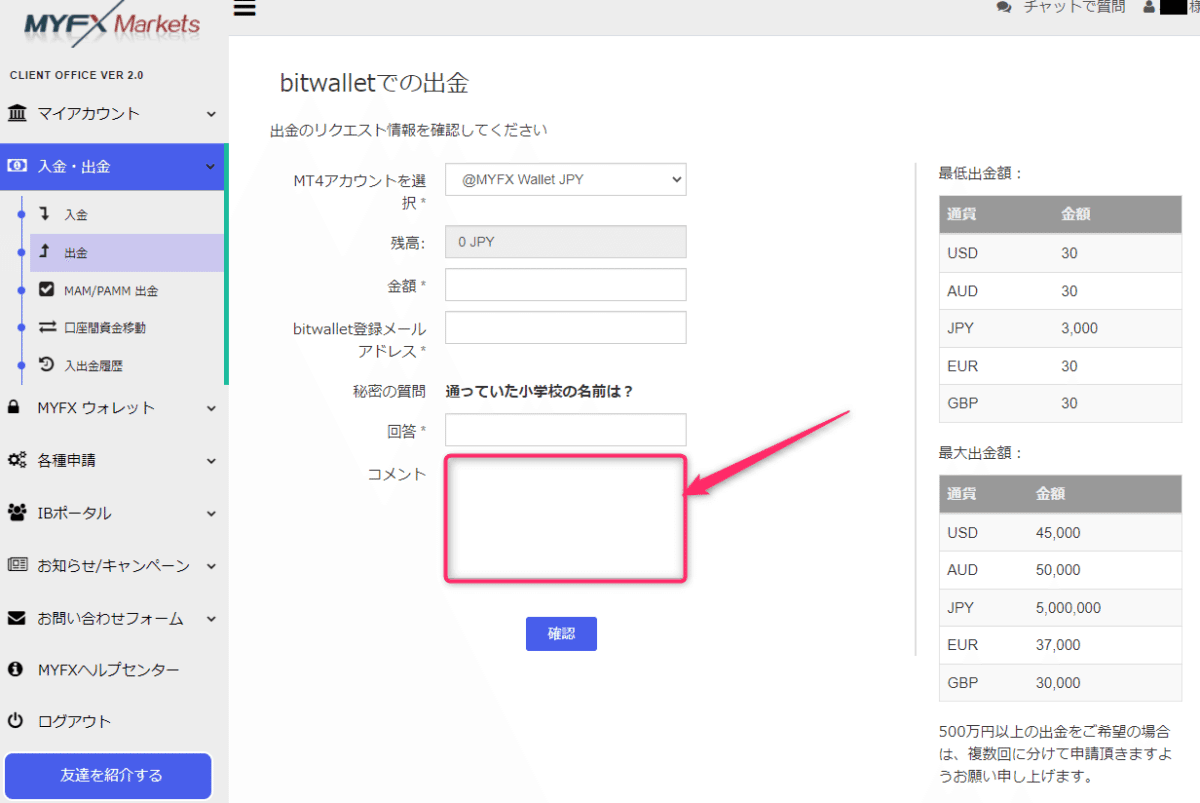Click the chat bubble icon
1200x803 pixels.
click(1004, 8)
